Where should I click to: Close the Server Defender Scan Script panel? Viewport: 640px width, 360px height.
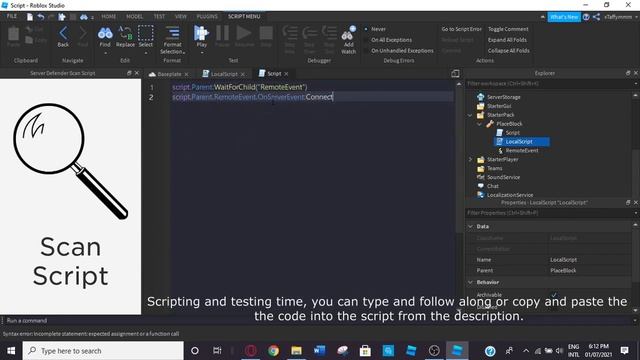tap(137, 73)
